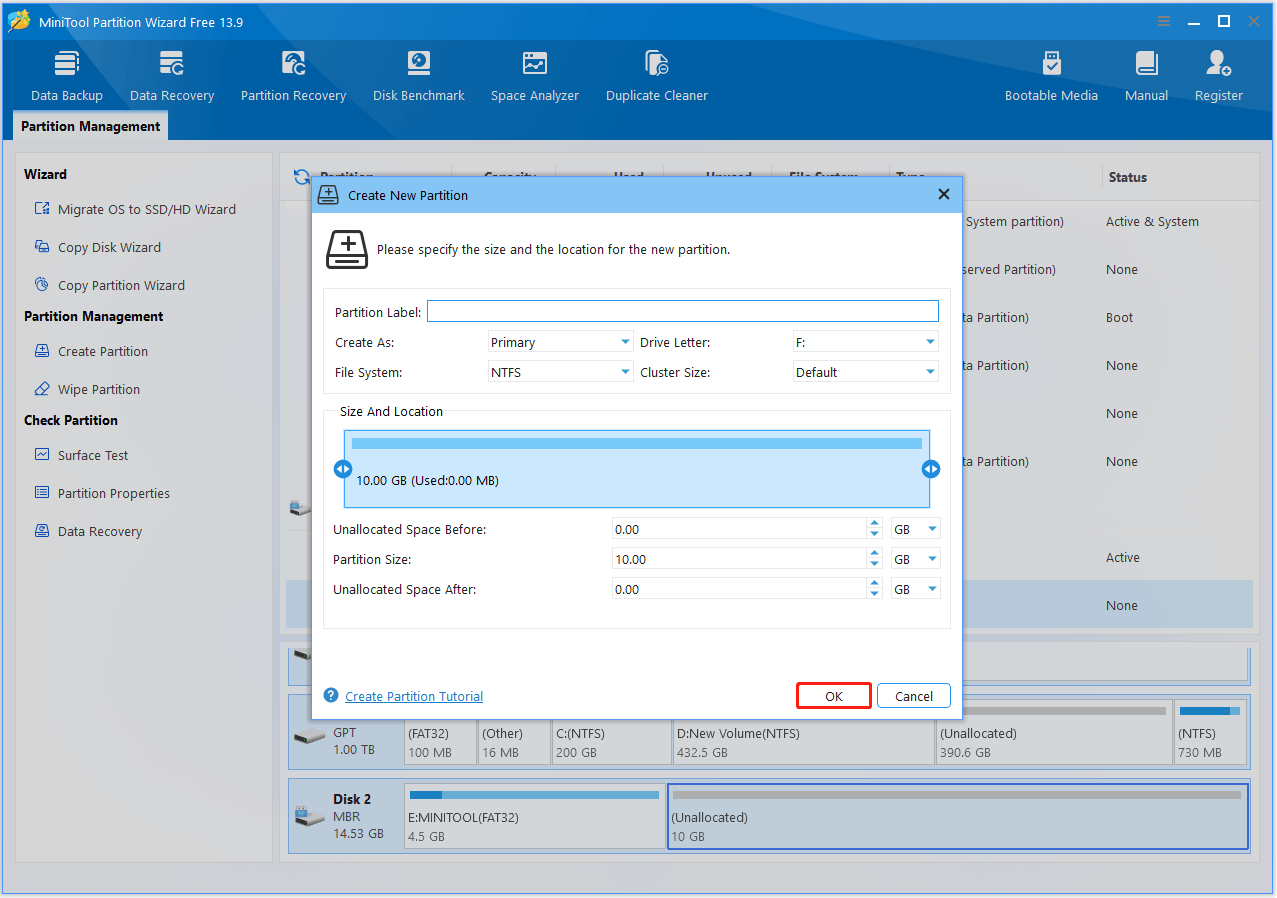Click the right partition size slider handle
This screenshot has width=1277, height=898.
pos(931,469)
